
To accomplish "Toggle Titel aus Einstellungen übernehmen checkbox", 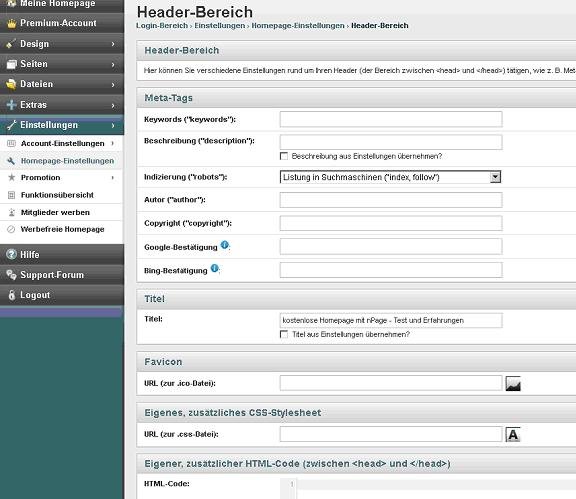I will pyautogui.click(x=284, y=334).
